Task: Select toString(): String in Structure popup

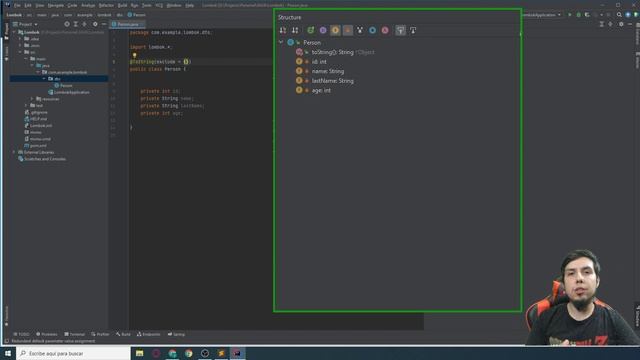Action: coord(333,52)
